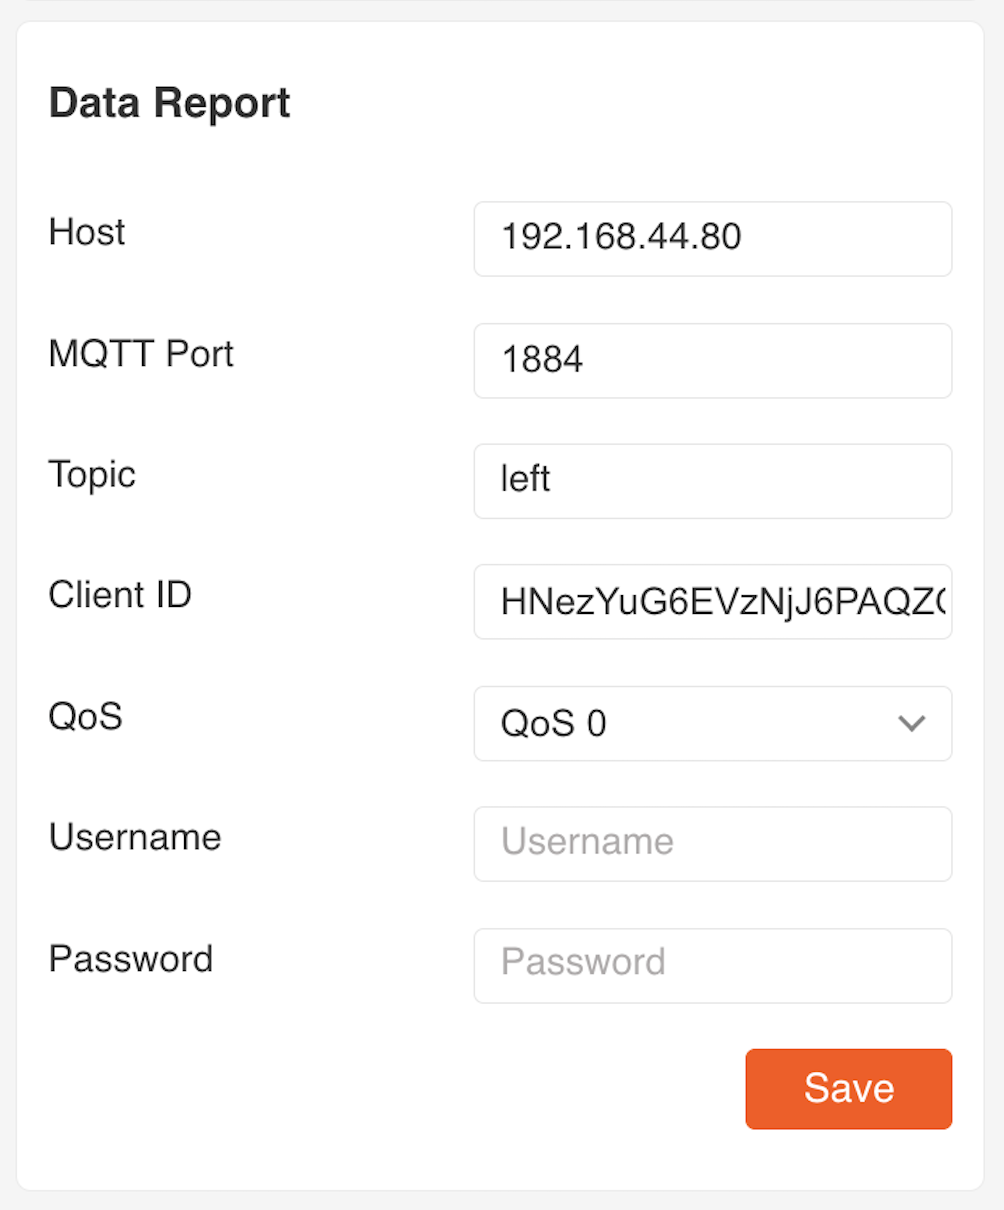Viewport: 1004px width, 1210px height.
Task: Click the MQTT Port label
Action: (140, 353)
